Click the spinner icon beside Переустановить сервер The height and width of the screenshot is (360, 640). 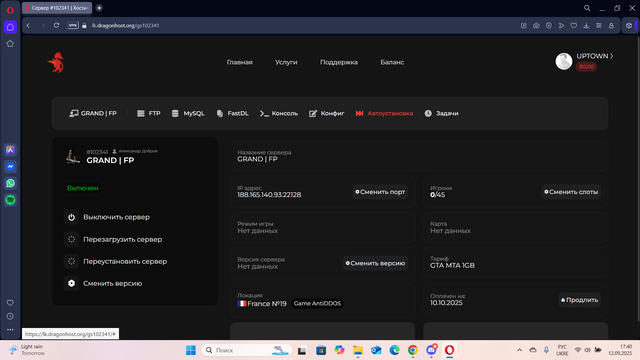point(71,261)
